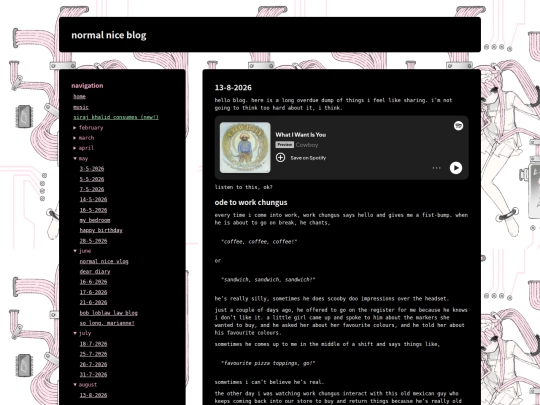Open the 26-7-2026 post
Screen dimensions: 540x405
tap(93, 364)
